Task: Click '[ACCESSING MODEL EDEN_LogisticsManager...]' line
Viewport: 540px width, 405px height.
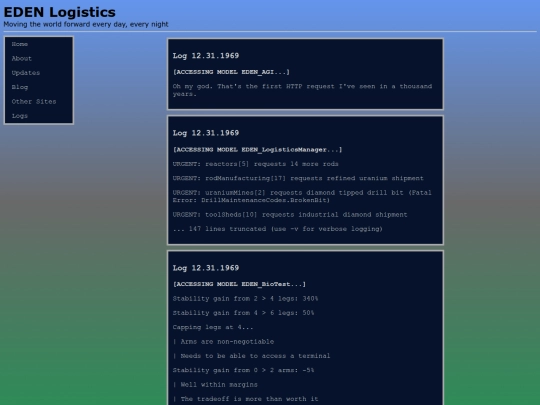Action: coord(257,149)
